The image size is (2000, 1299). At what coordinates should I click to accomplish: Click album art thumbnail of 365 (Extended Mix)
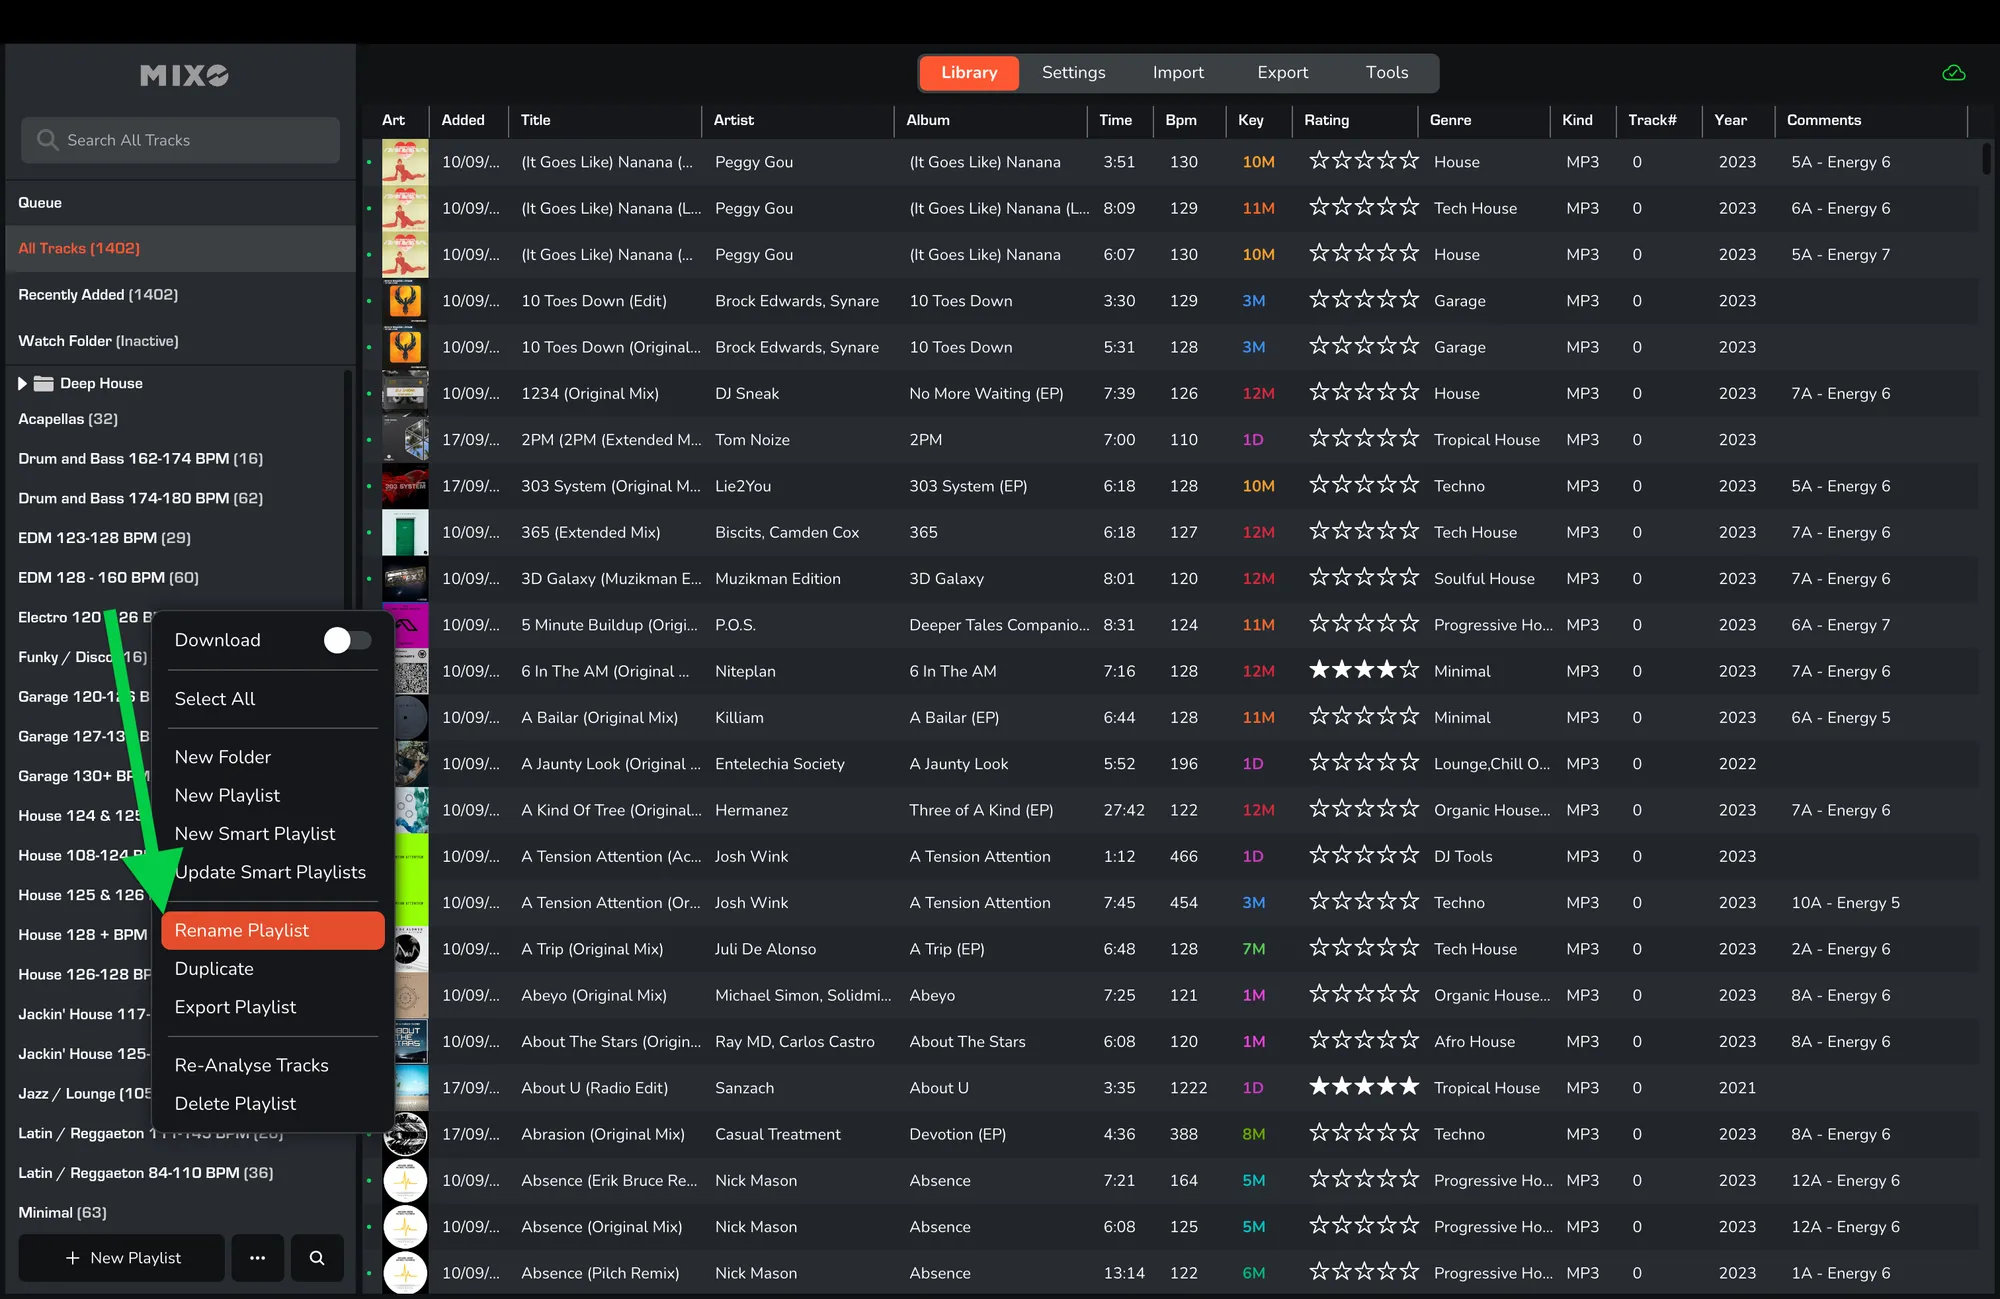[405, 533]
